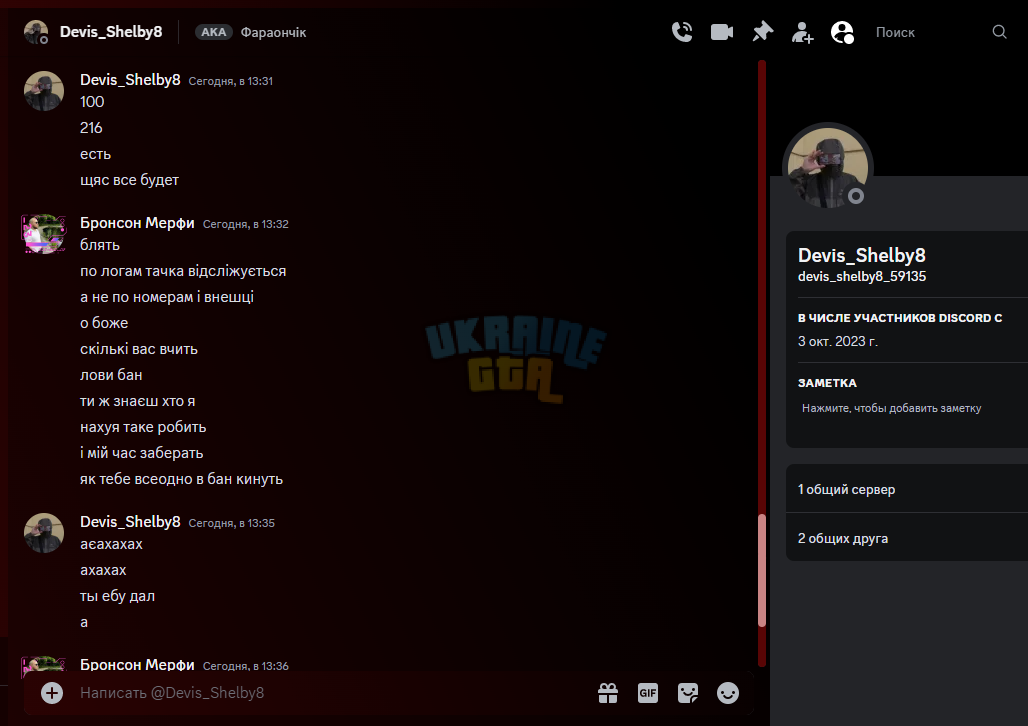
Task: Open the sticker picker
Action: 688,693
